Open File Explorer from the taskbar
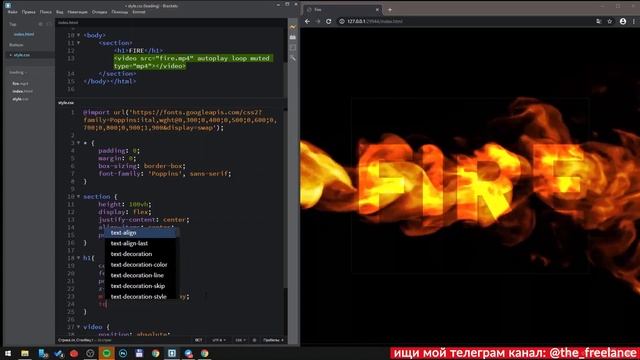Image resolution: width=640 pixels, height=360 pixels. (x=25, y=353)
